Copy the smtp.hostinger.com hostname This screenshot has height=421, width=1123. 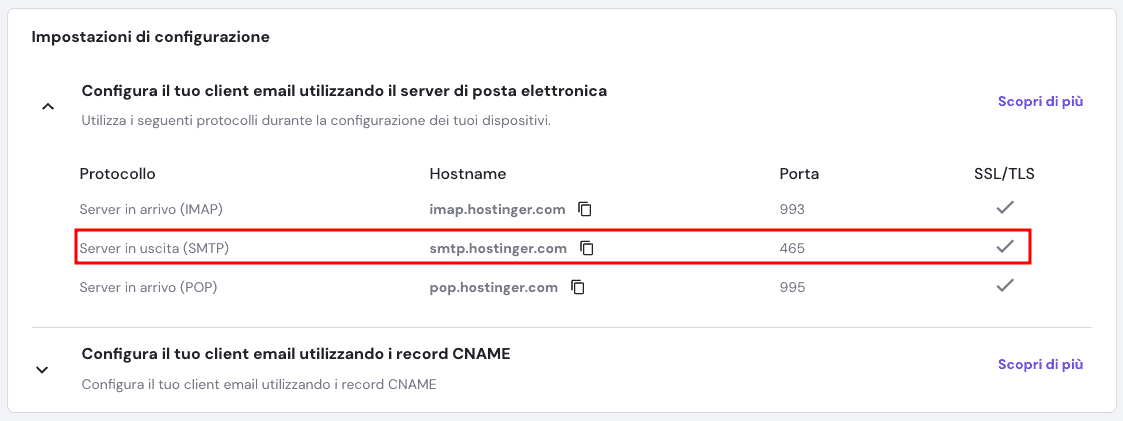[587, 248]
